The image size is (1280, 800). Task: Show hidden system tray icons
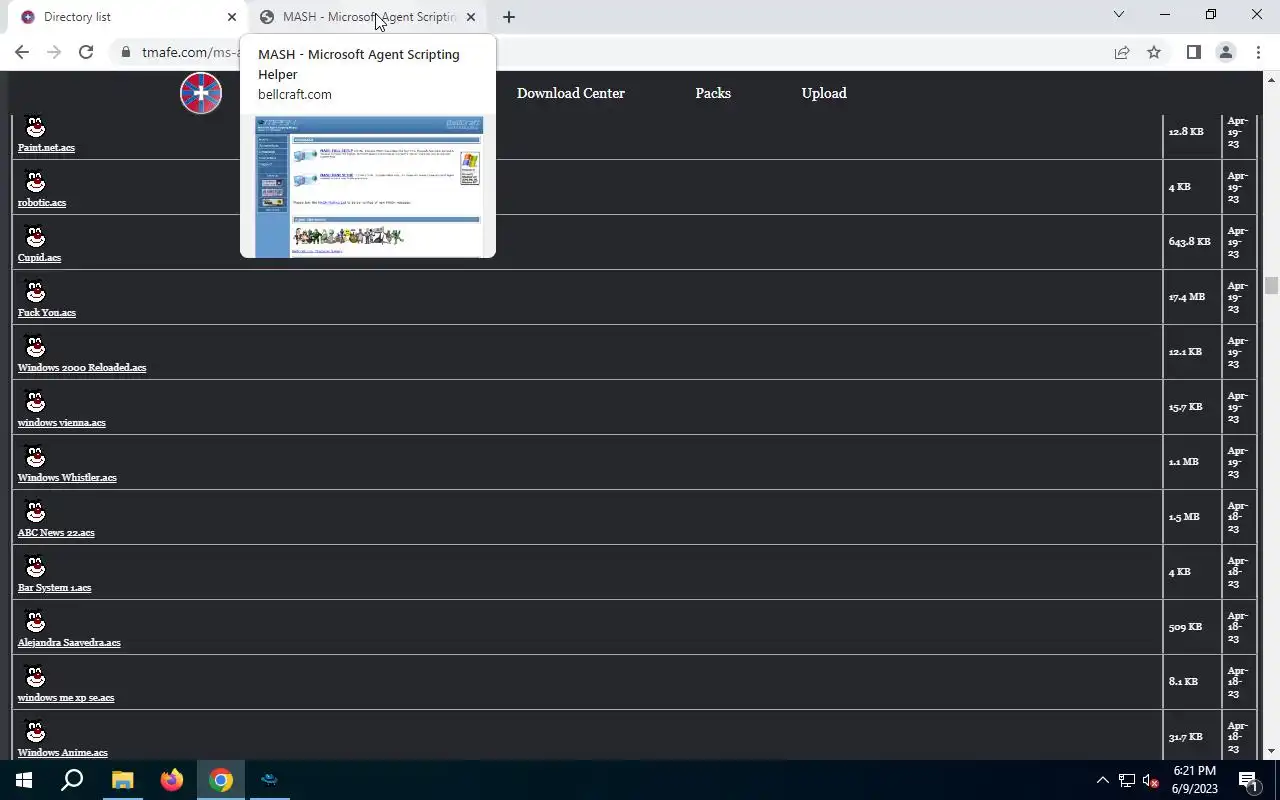[x=1103, y=780]
